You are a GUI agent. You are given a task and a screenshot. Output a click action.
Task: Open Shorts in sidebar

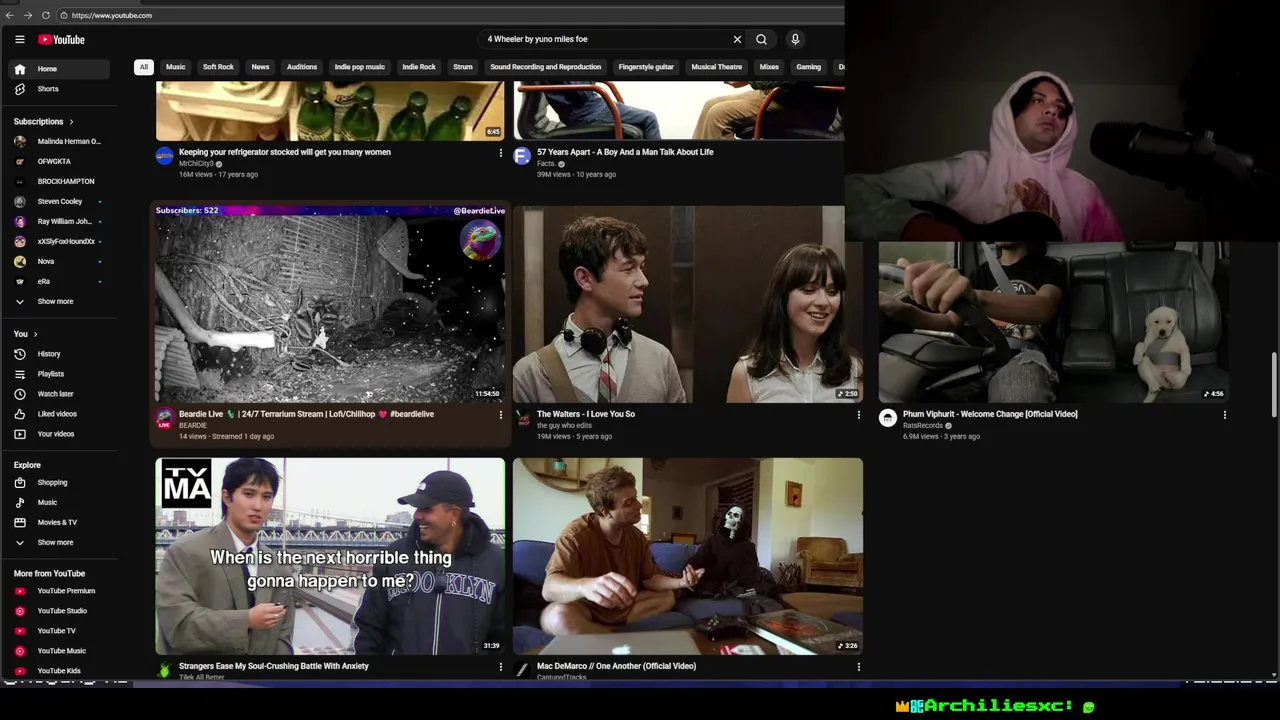pos(59,89)
